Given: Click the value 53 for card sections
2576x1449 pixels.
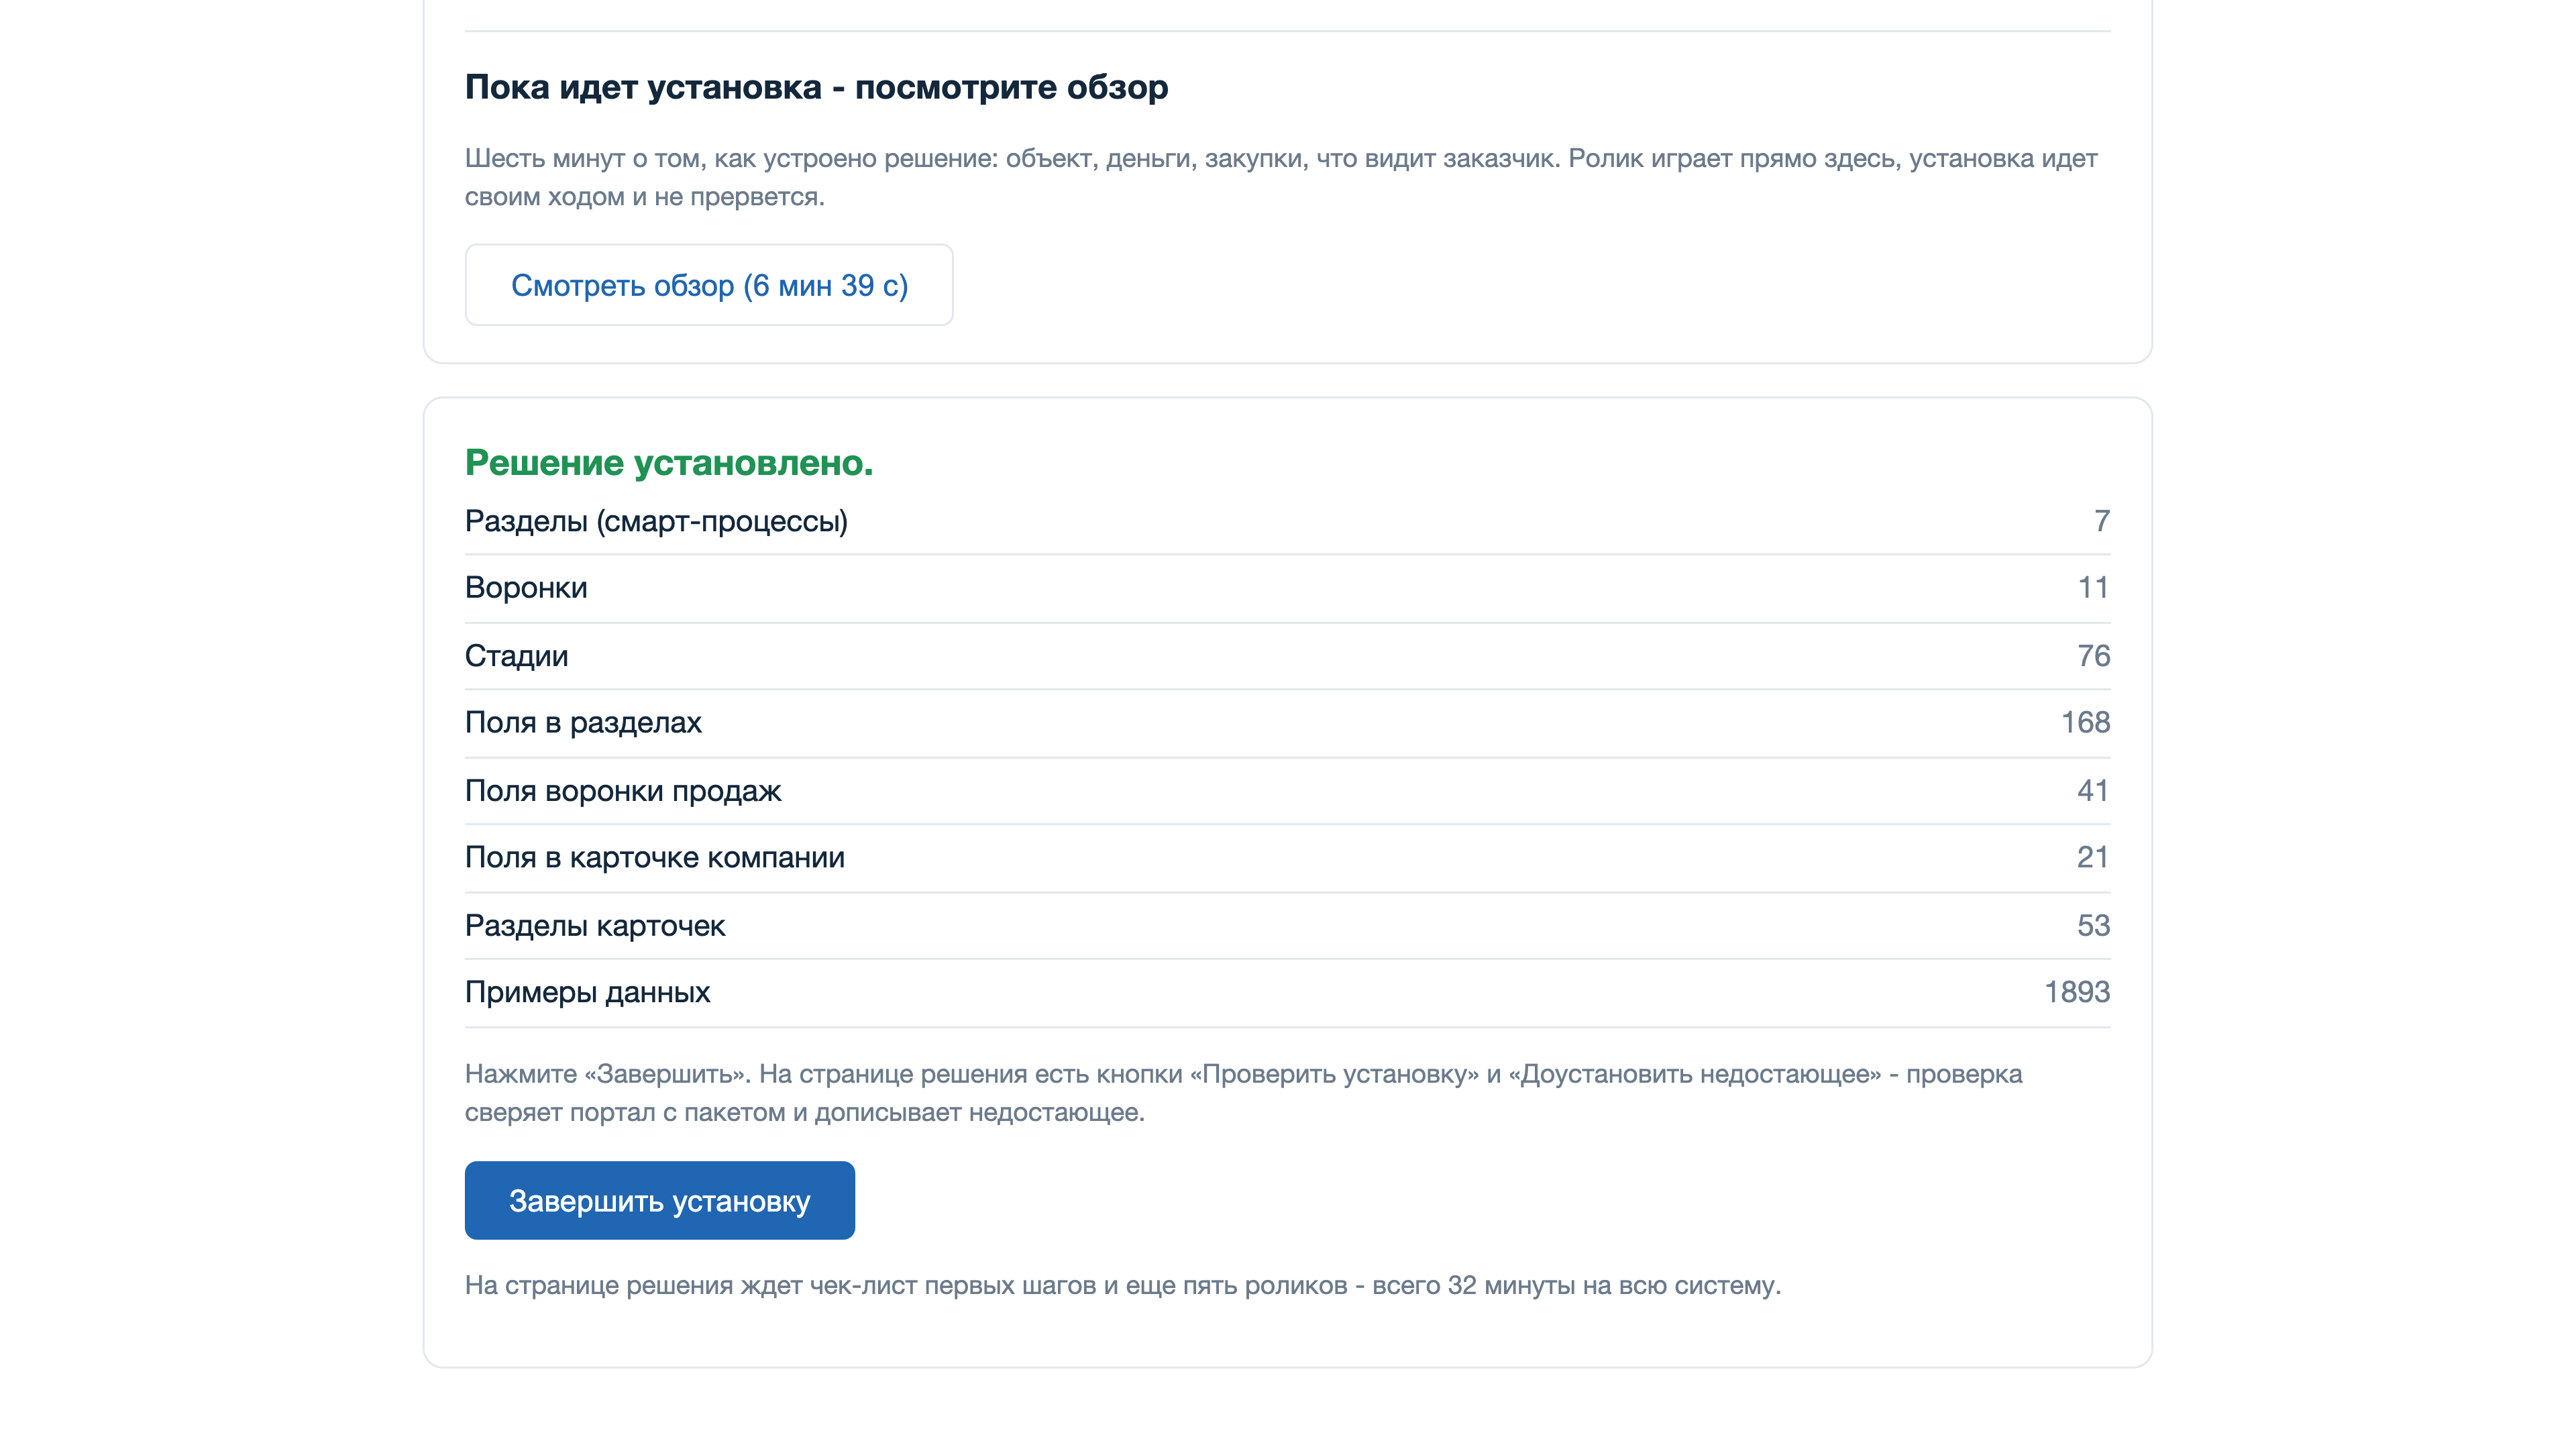Looking at the screenshot, I should (2094, 926).
